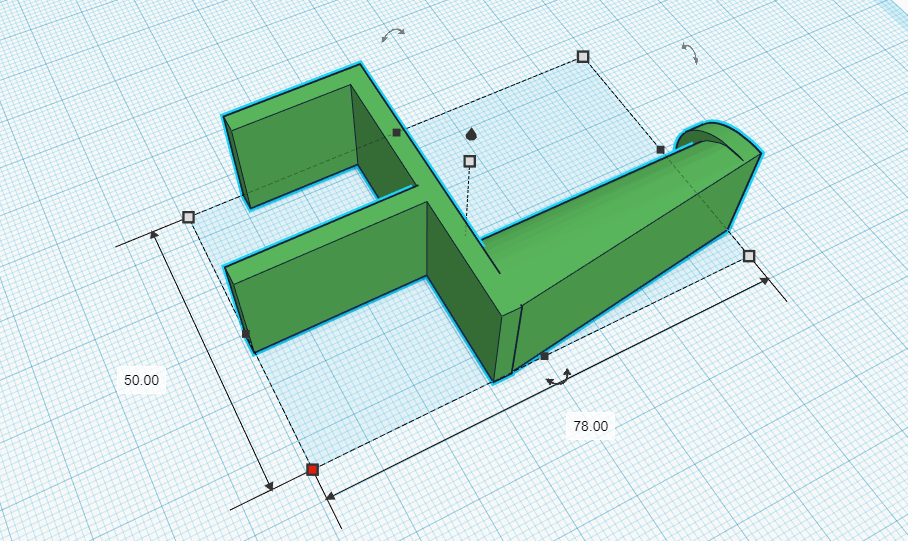Edit the 78.00 dimension value
Viewport: 908px width, 541px height.
[591, 426]
